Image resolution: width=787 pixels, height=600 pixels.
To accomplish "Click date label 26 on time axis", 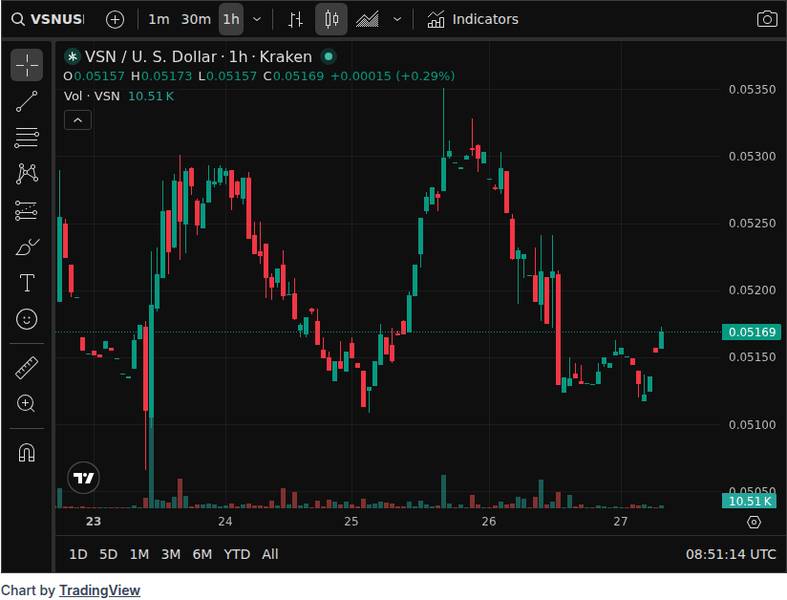I will tap(489, 521).
